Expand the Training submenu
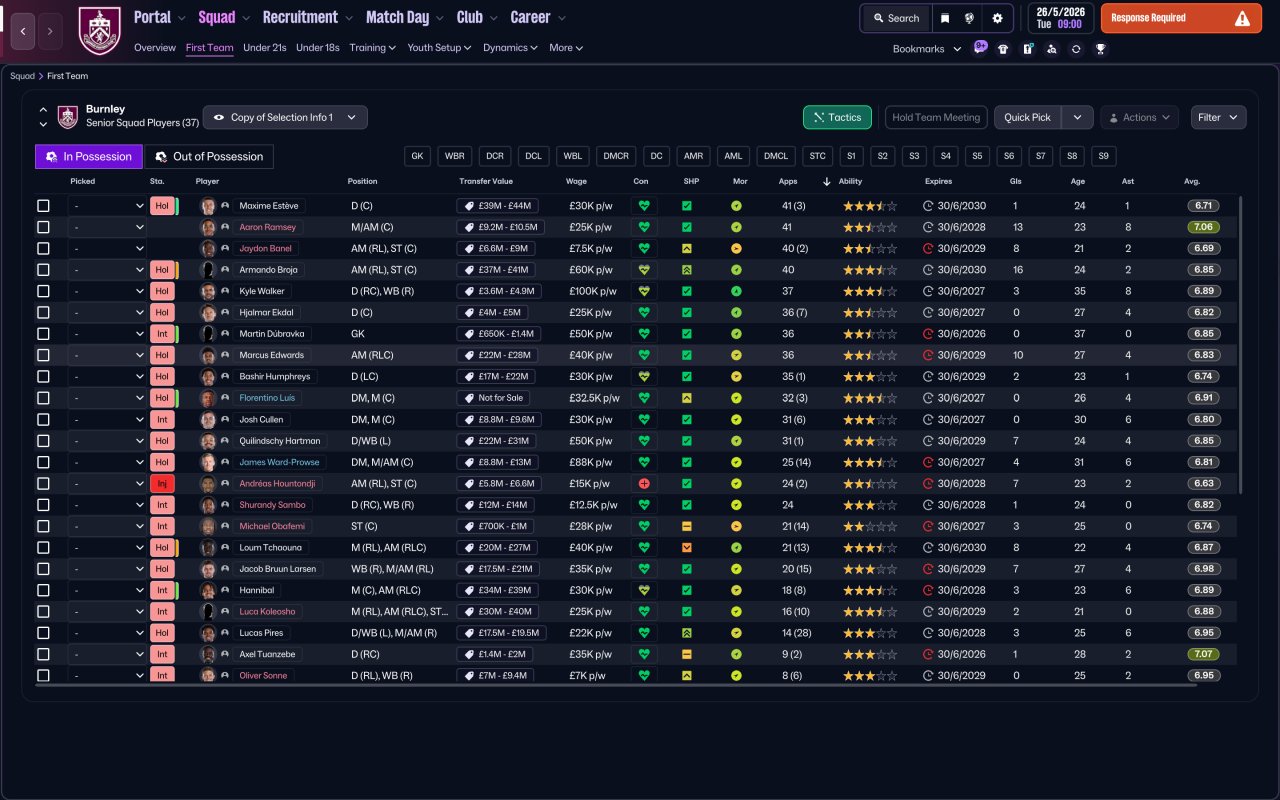Screen dimensions: 1280x800 [372, 47]
